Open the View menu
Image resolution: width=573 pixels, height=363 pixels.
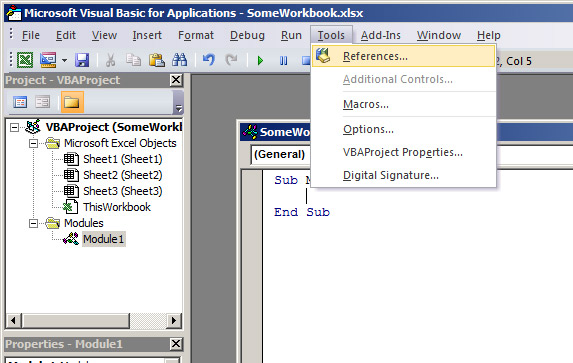pyautogui.click(x=104, y=35)
